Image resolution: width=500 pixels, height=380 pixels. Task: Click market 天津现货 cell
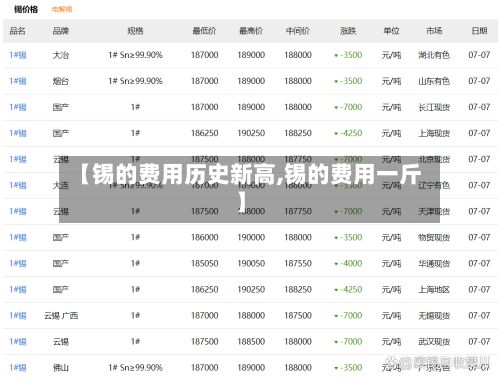[x=434, y=211]
